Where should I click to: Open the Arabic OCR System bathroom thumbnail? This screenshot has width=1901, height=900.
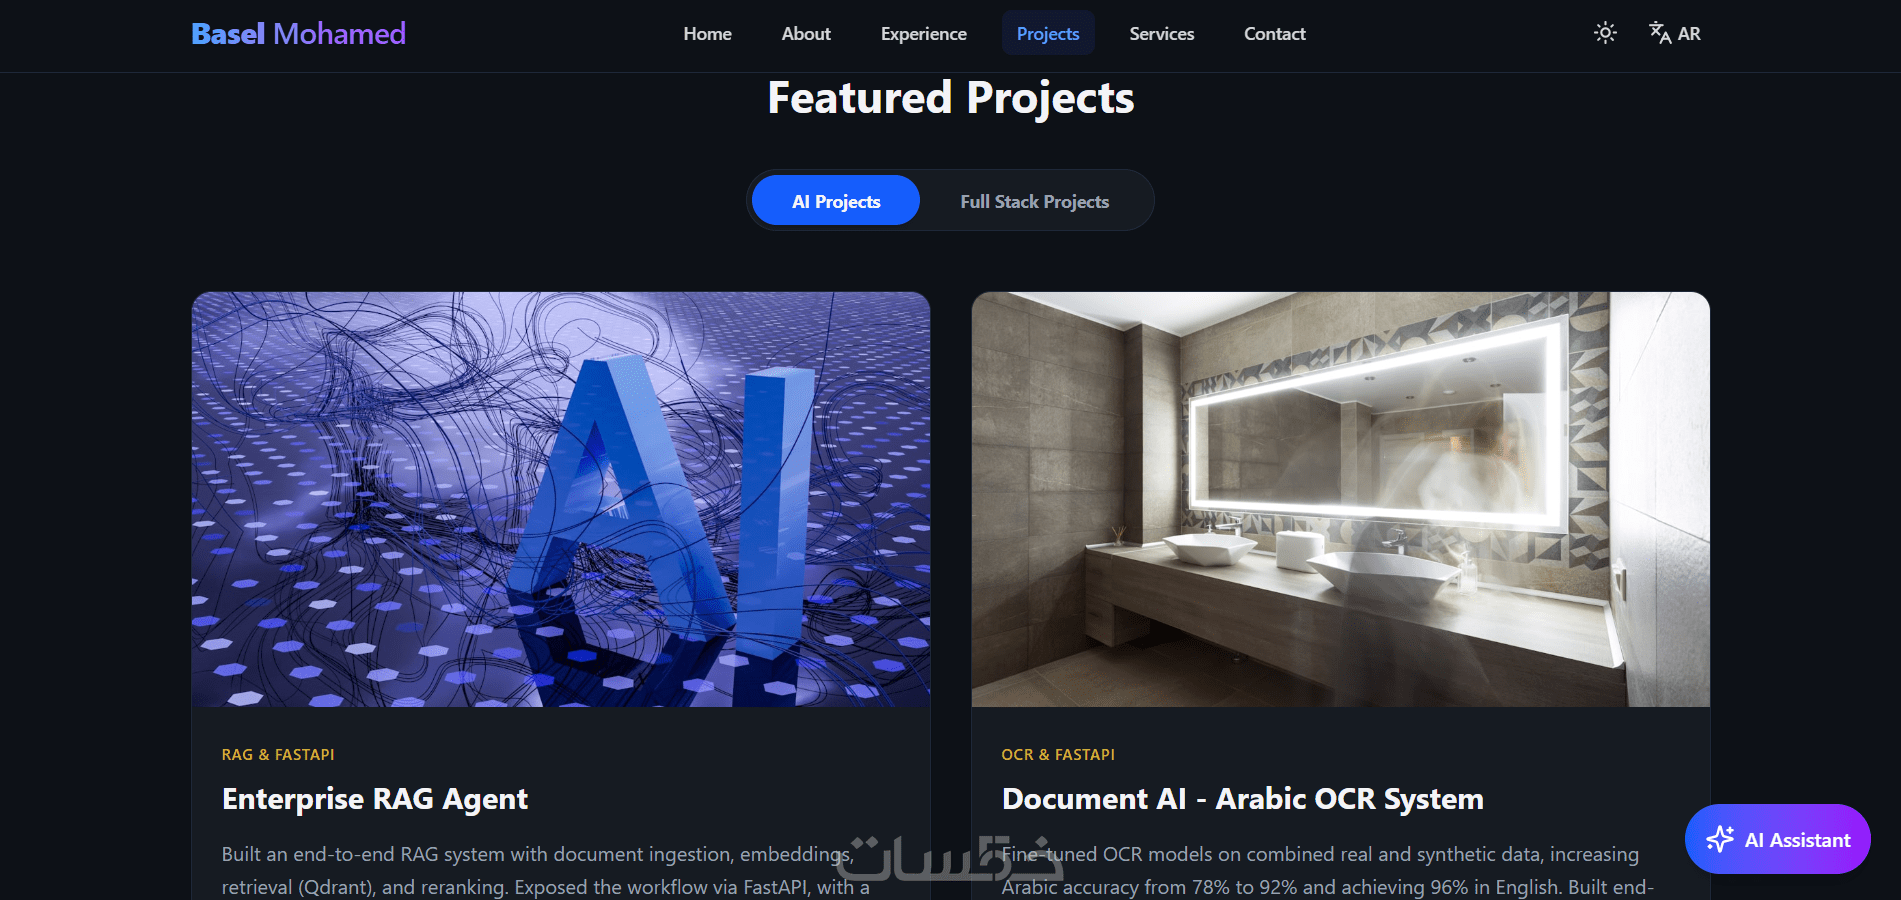(x=1341, y=499)
